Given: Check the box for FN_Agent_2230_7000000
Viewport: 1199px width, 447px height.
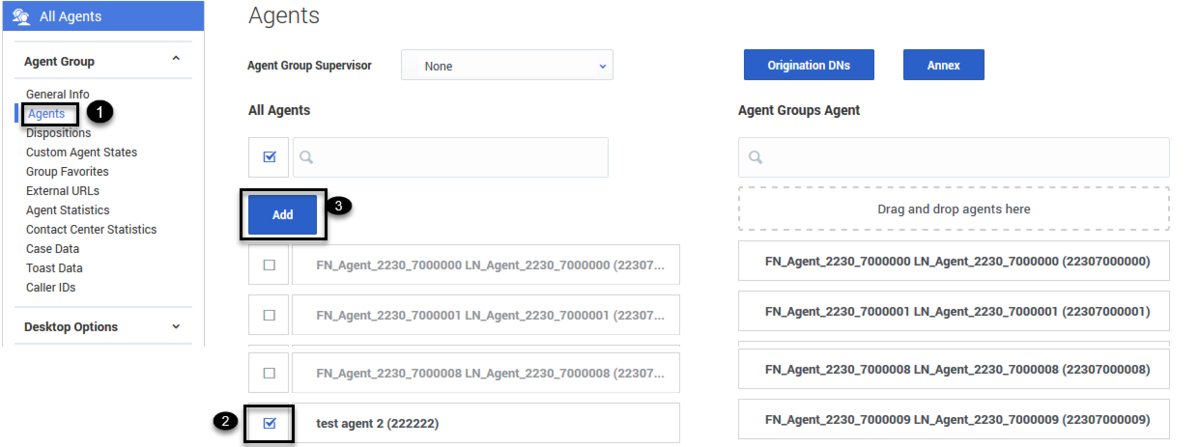Looking at the screenshot, I should coord(269,265).
